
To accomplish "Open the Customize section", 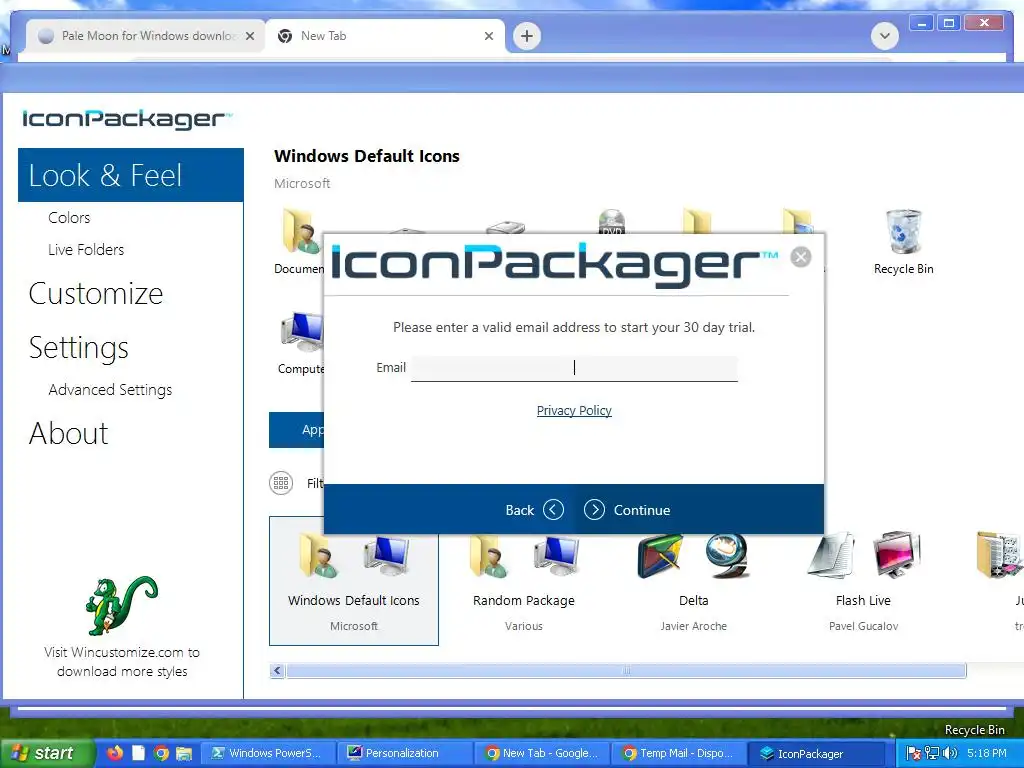I will click(96, 294).
